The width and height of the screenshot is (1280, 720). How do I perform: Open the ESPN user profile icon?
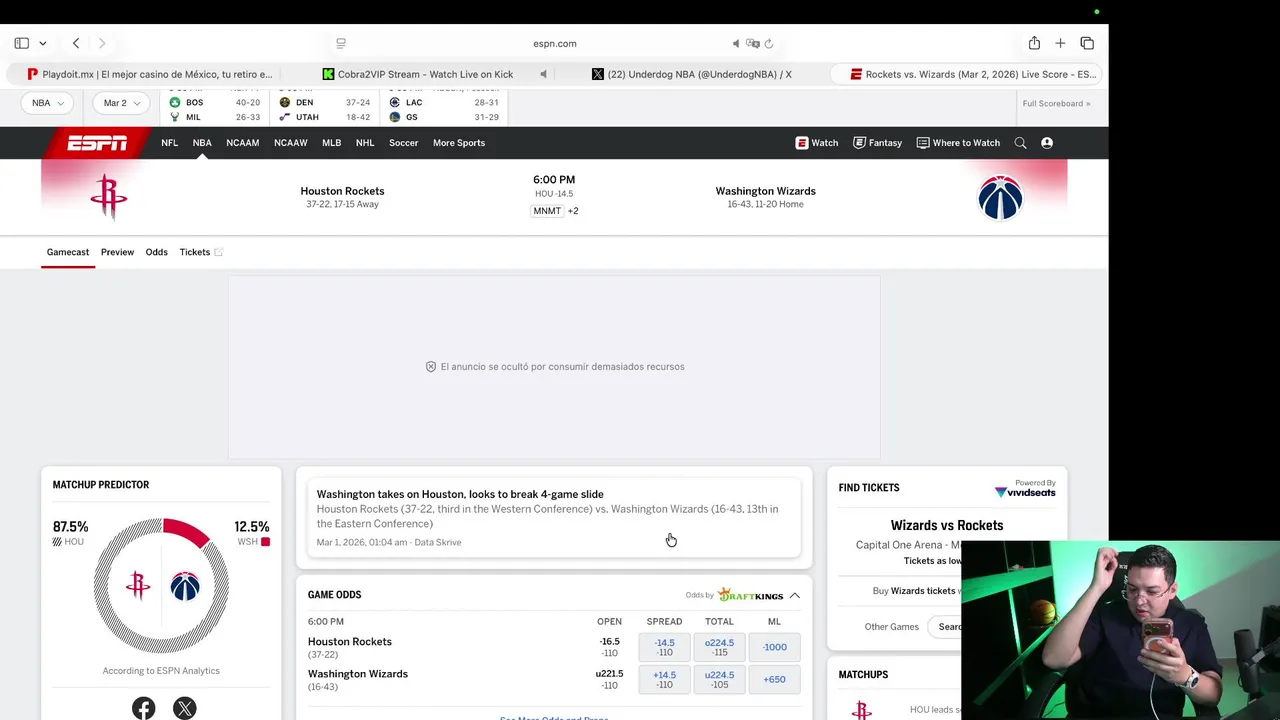pos(1047,143)
